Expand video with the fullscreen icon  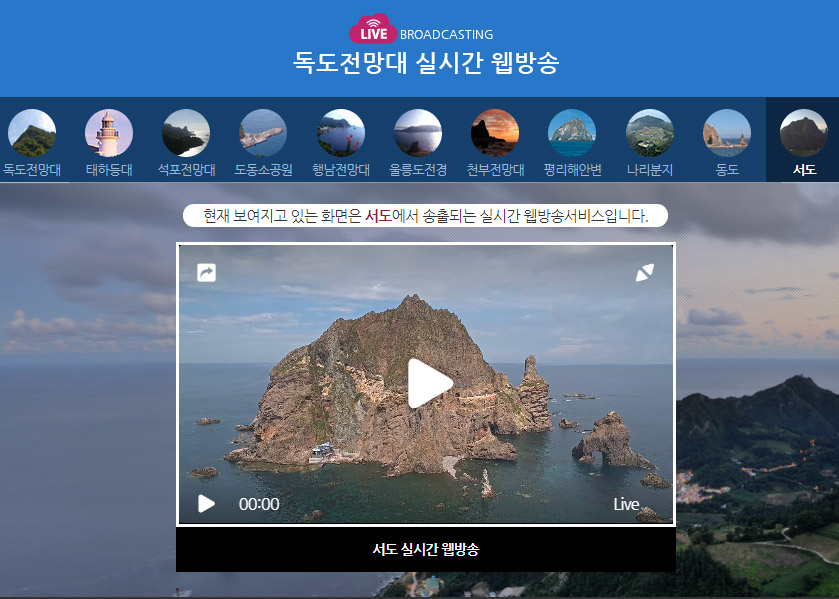tap(645, 272)
